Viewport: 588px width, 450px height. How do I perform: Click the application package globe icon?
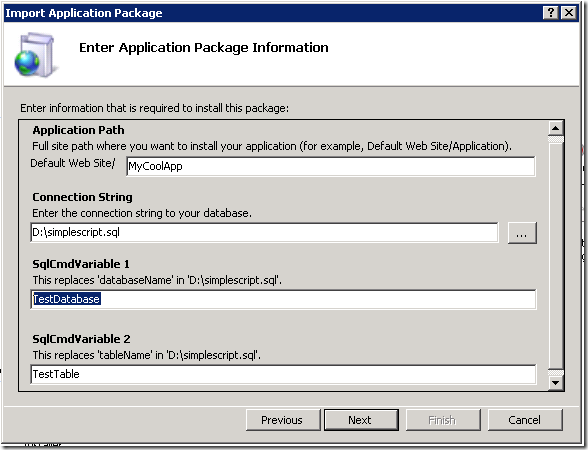36,55
